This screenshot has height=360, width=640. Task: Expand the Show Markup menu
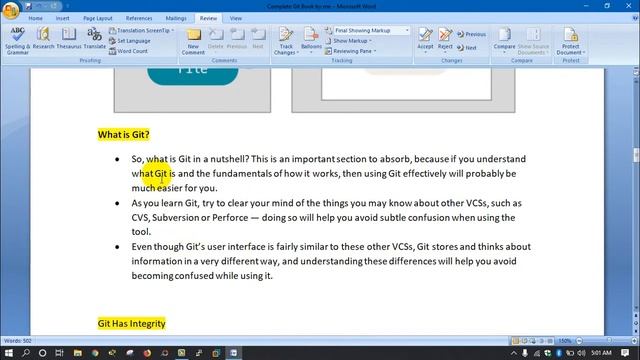point(349,41)
